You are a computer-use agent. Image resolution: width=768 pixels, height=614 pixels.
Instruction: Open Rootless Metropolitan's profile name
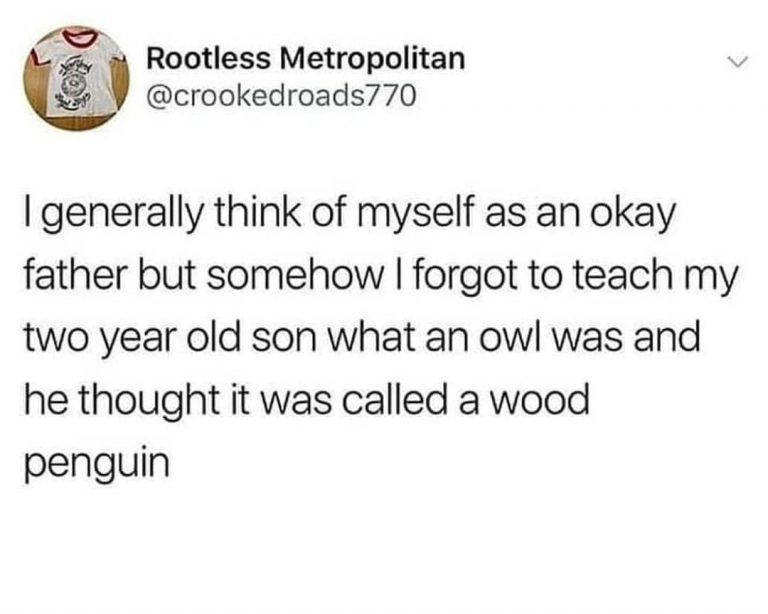coord(306,59)
